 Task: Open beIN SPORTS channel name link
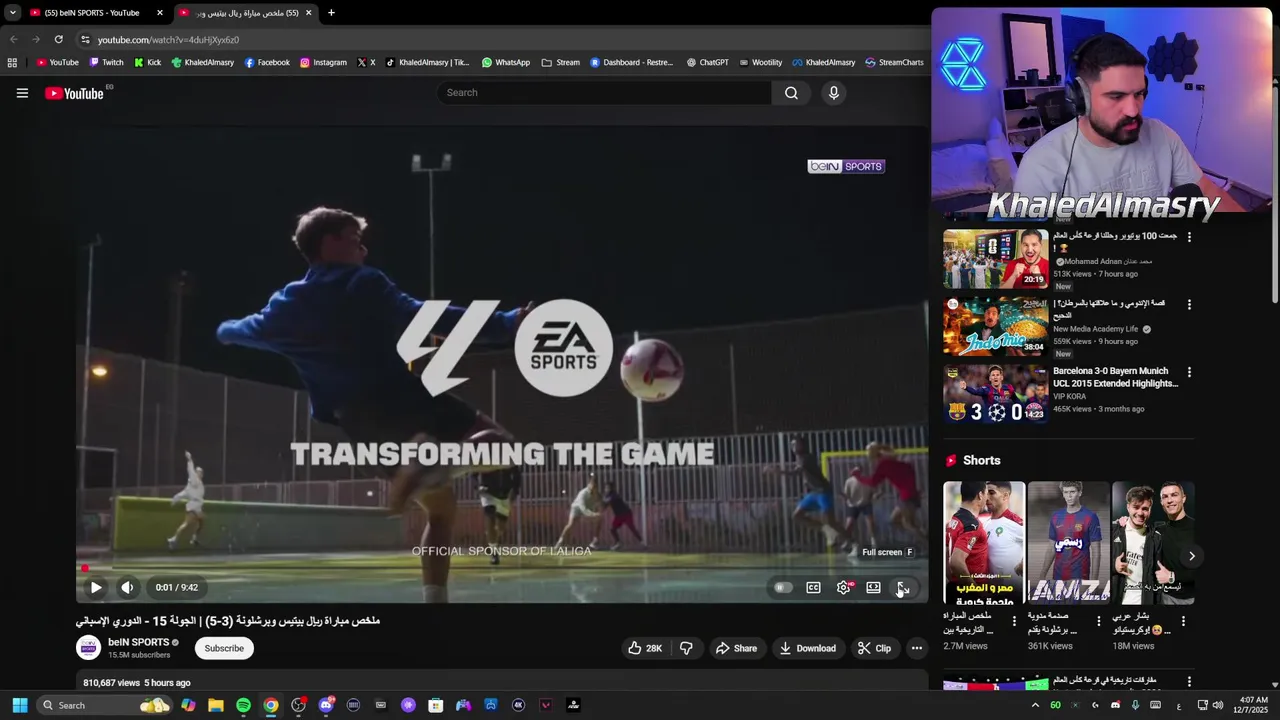(138, 642)
